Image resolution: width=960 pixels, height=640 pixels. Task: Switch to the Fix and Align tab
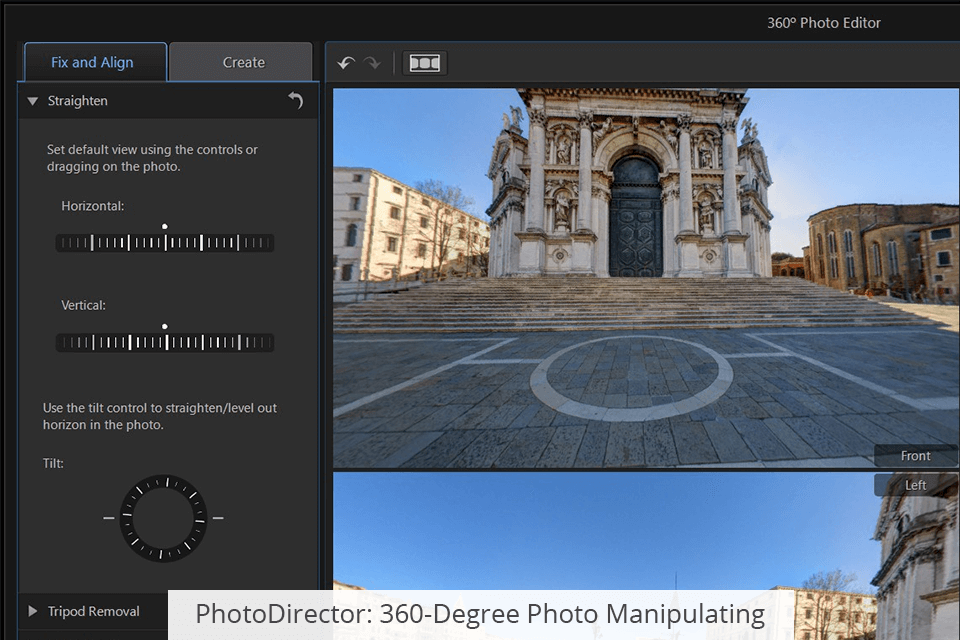click(93, 62)
